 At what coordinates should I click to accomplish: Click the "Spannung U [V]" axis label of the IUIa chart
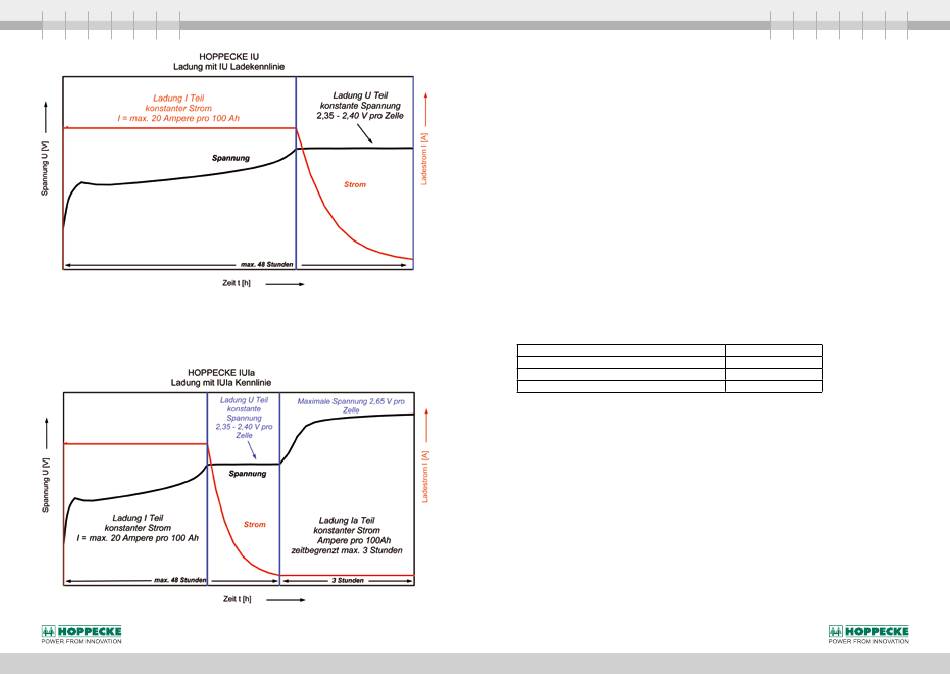tap(45, 485)
